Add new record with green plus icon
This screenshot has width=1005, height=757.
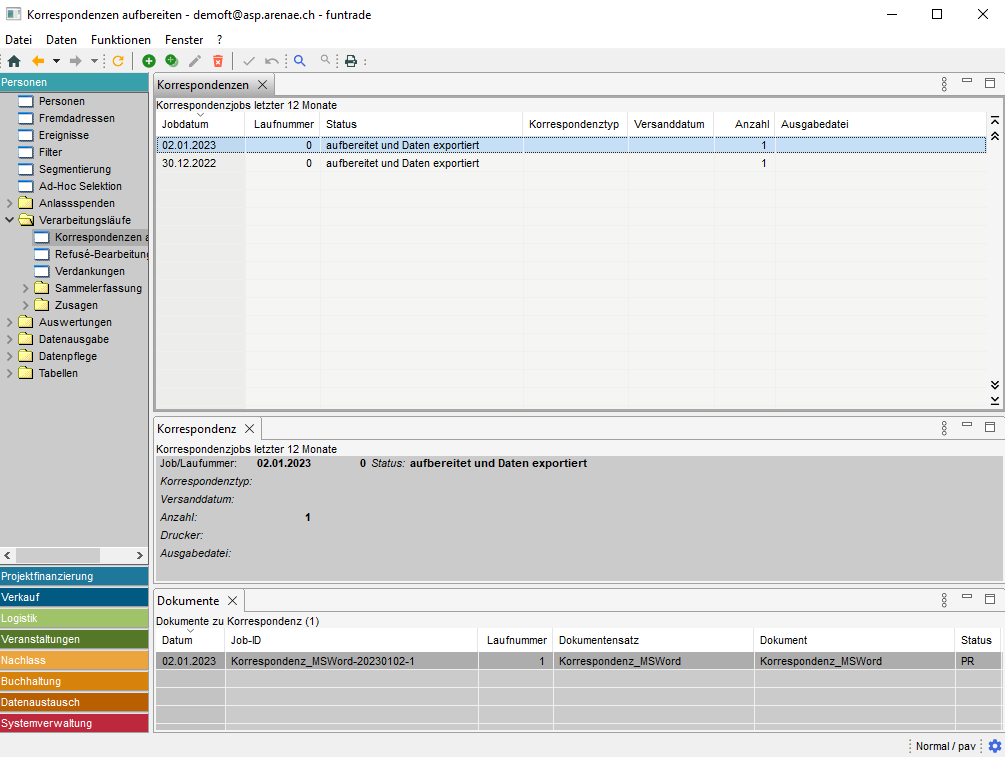149,61
